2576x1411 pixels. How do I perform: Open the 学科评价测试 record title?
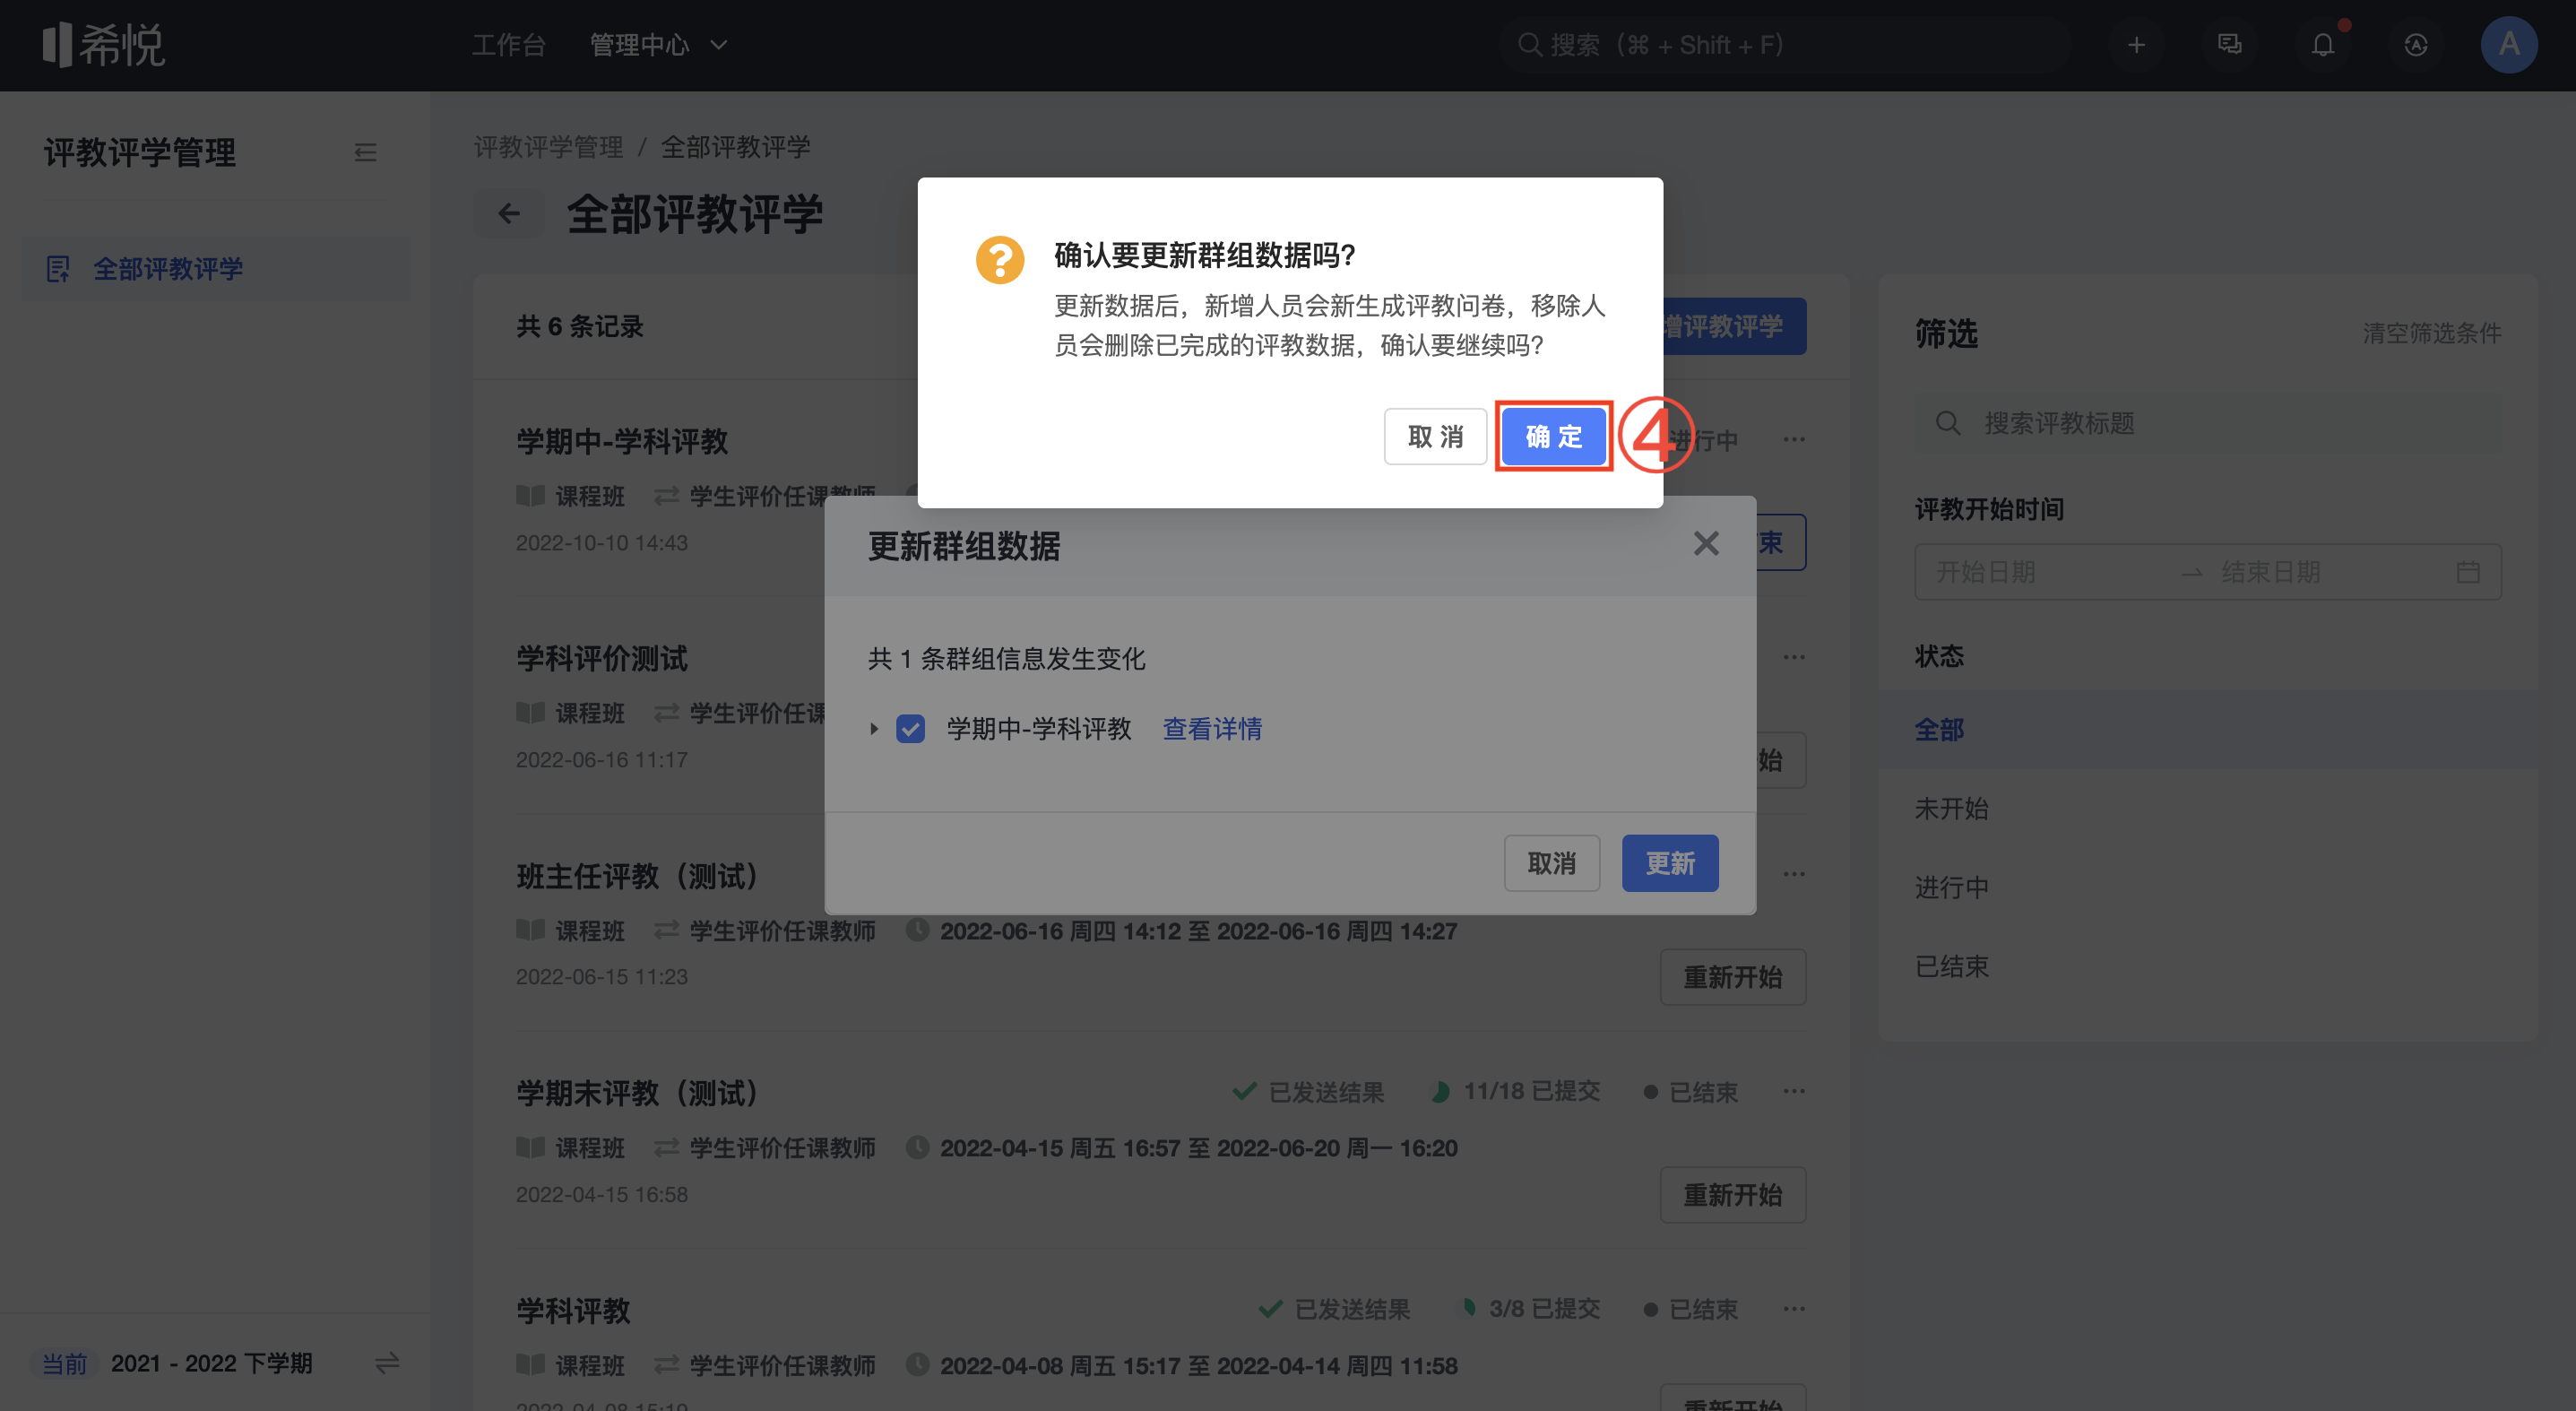point(602,658)
